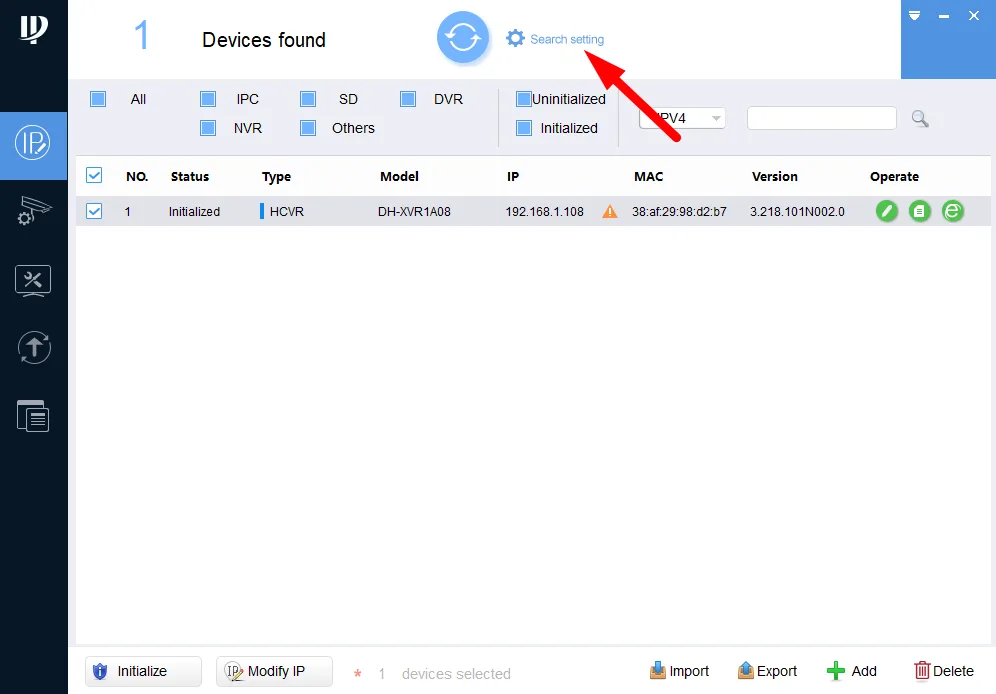Screen dimensions: 996x694
Task: Click the Export button
Action: [767, 671]
